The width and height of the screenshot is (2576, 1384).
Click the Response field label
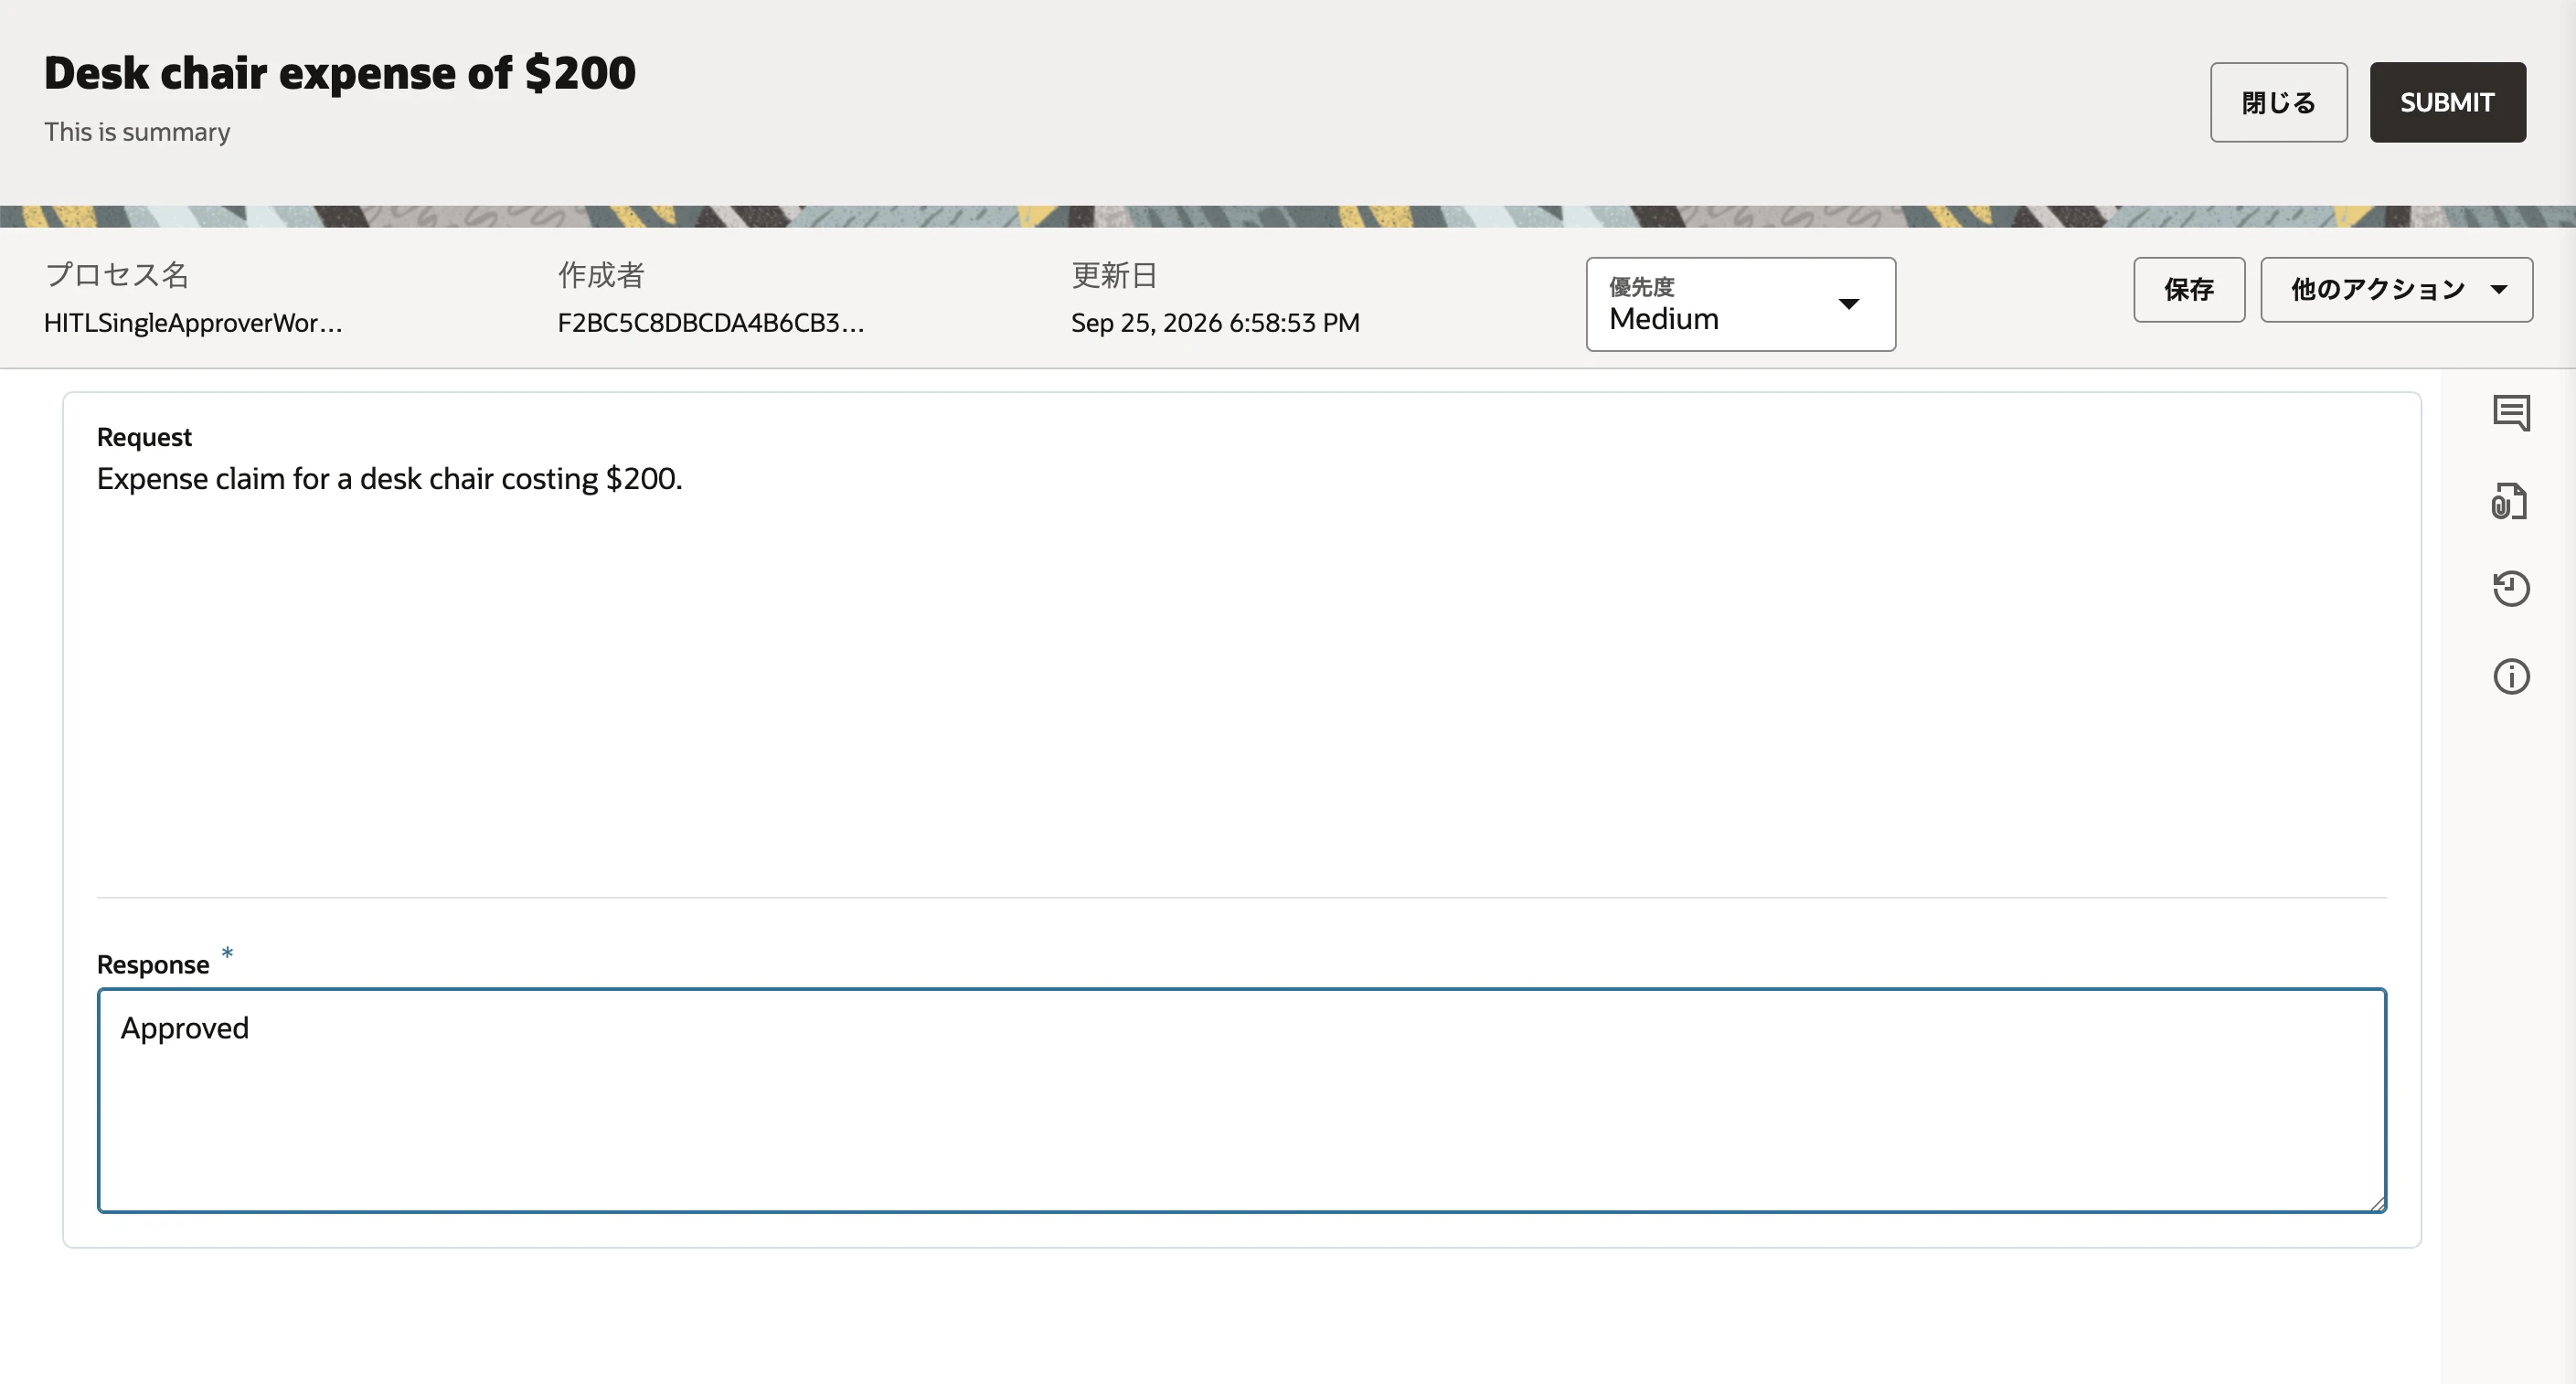[x=153, y=965]
